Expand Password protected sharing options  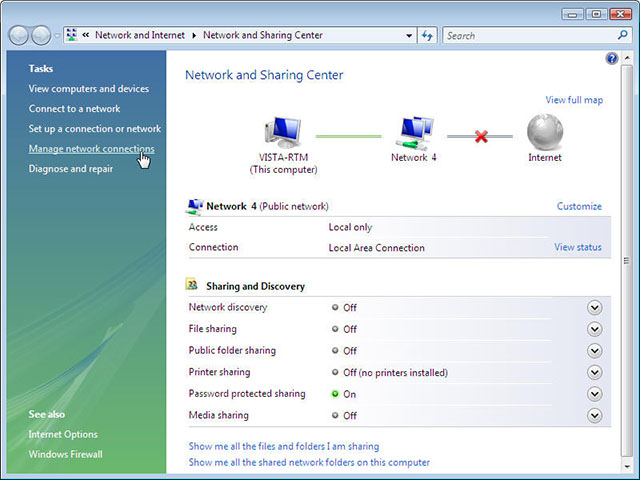pyautogui.click(x=595, y=394)
